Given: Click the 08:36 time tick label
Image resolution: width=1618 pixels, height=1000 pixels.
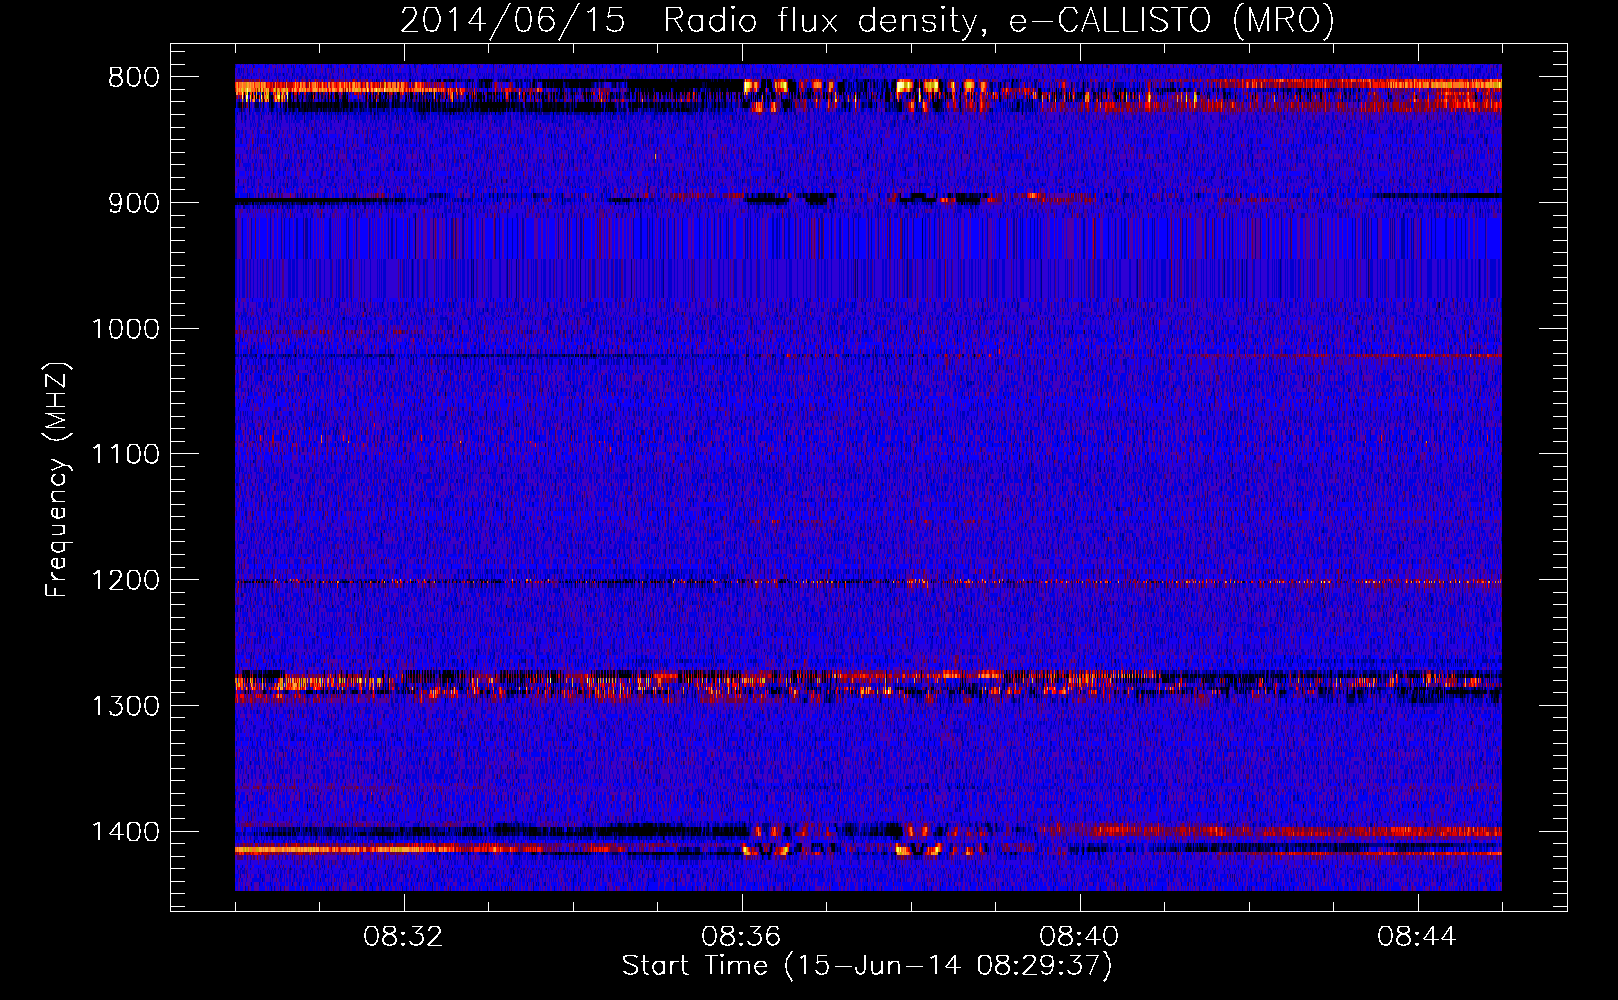Looking at the screenshot, I should coord(742,937).
